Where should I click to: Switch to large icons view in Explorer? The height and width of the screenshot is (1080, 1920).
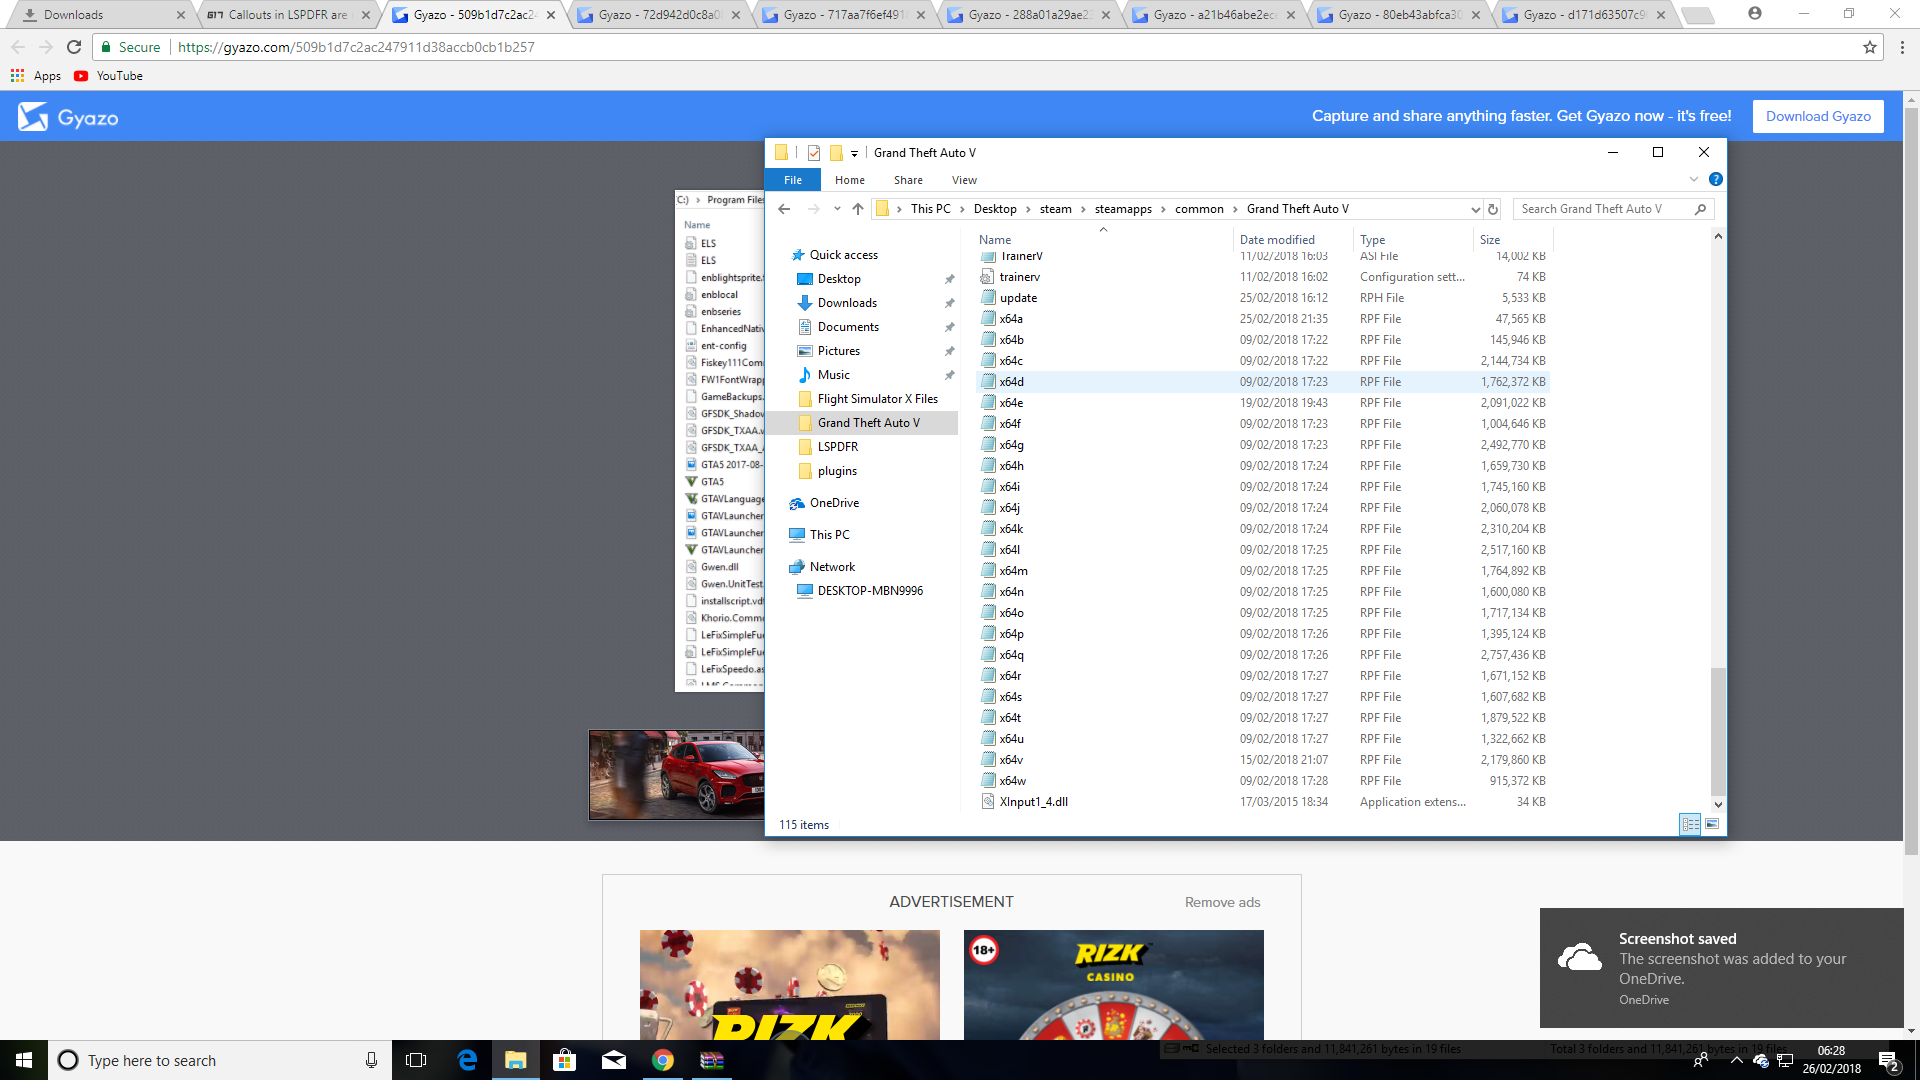[x=1712, y=825]
